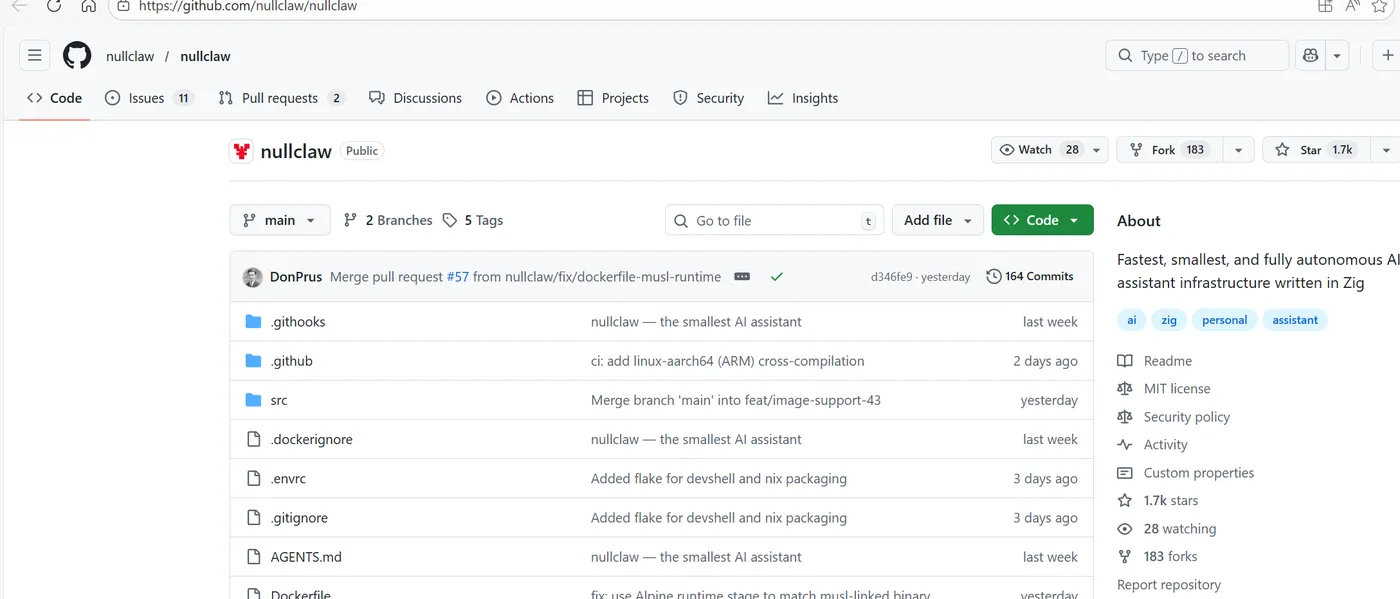This screenshot has width=1400, height=599.
Task: Open the main branch dropdown
Action: (x=280, y=220)
